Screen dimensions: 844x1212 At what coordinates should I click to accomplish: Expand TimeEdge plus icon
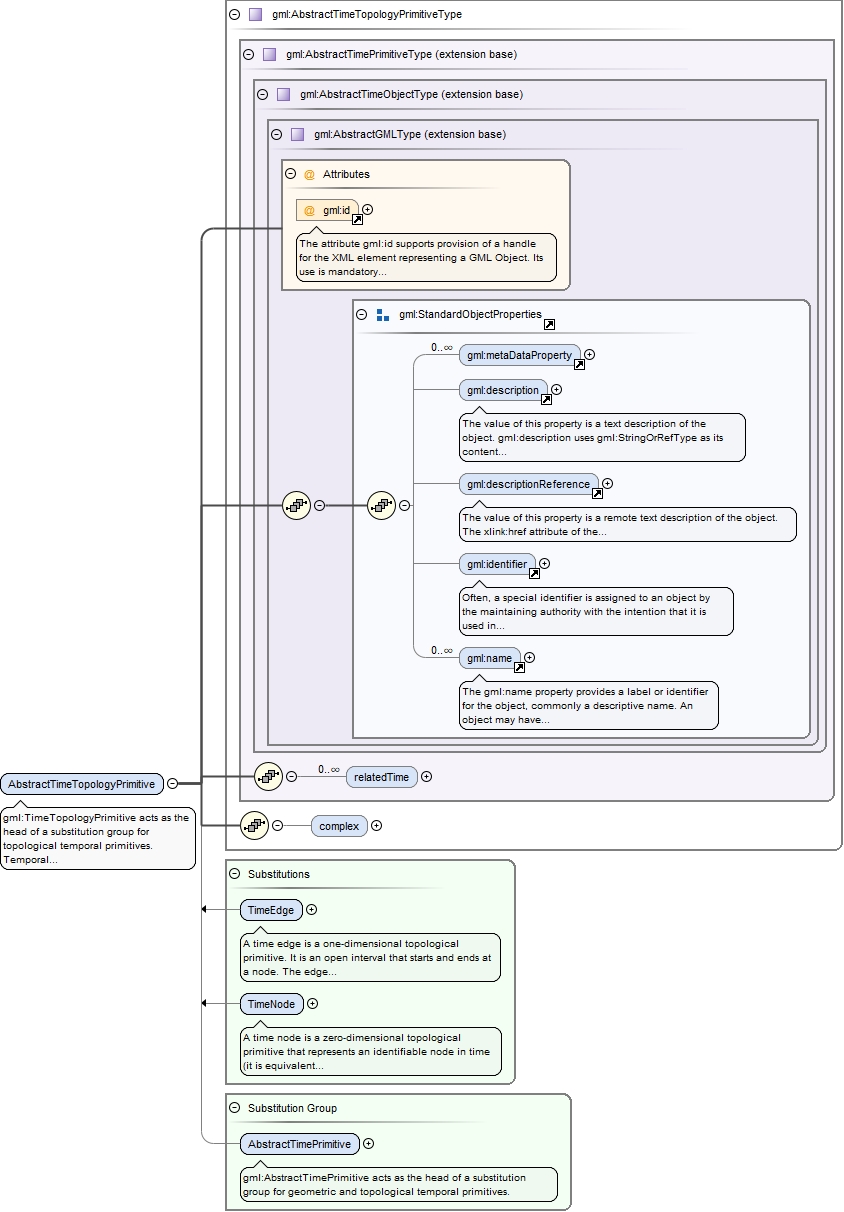point(311,910)
